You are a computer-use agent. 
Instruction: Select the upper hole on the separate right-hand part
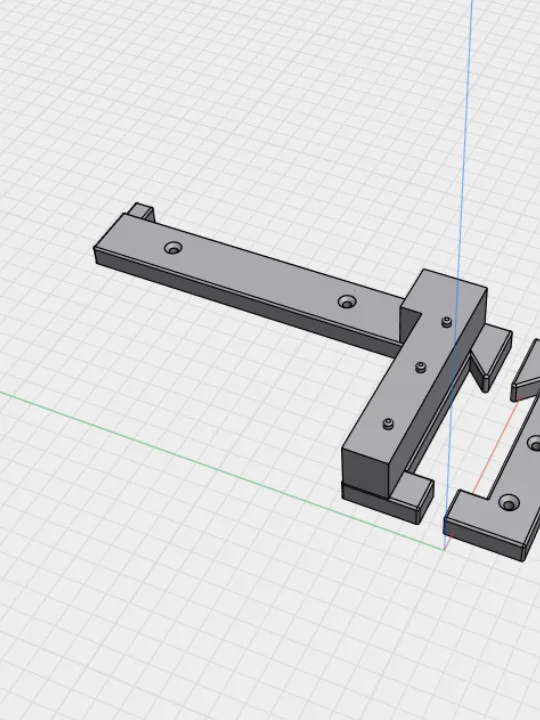pos(534,443)
